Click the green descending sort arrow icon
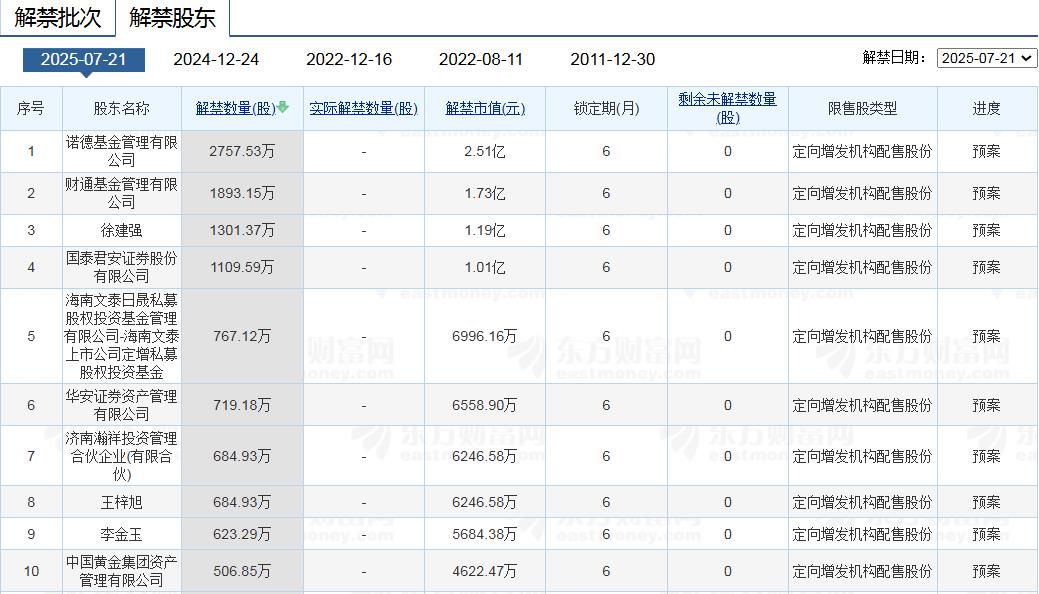 click(x=283, y=107)
